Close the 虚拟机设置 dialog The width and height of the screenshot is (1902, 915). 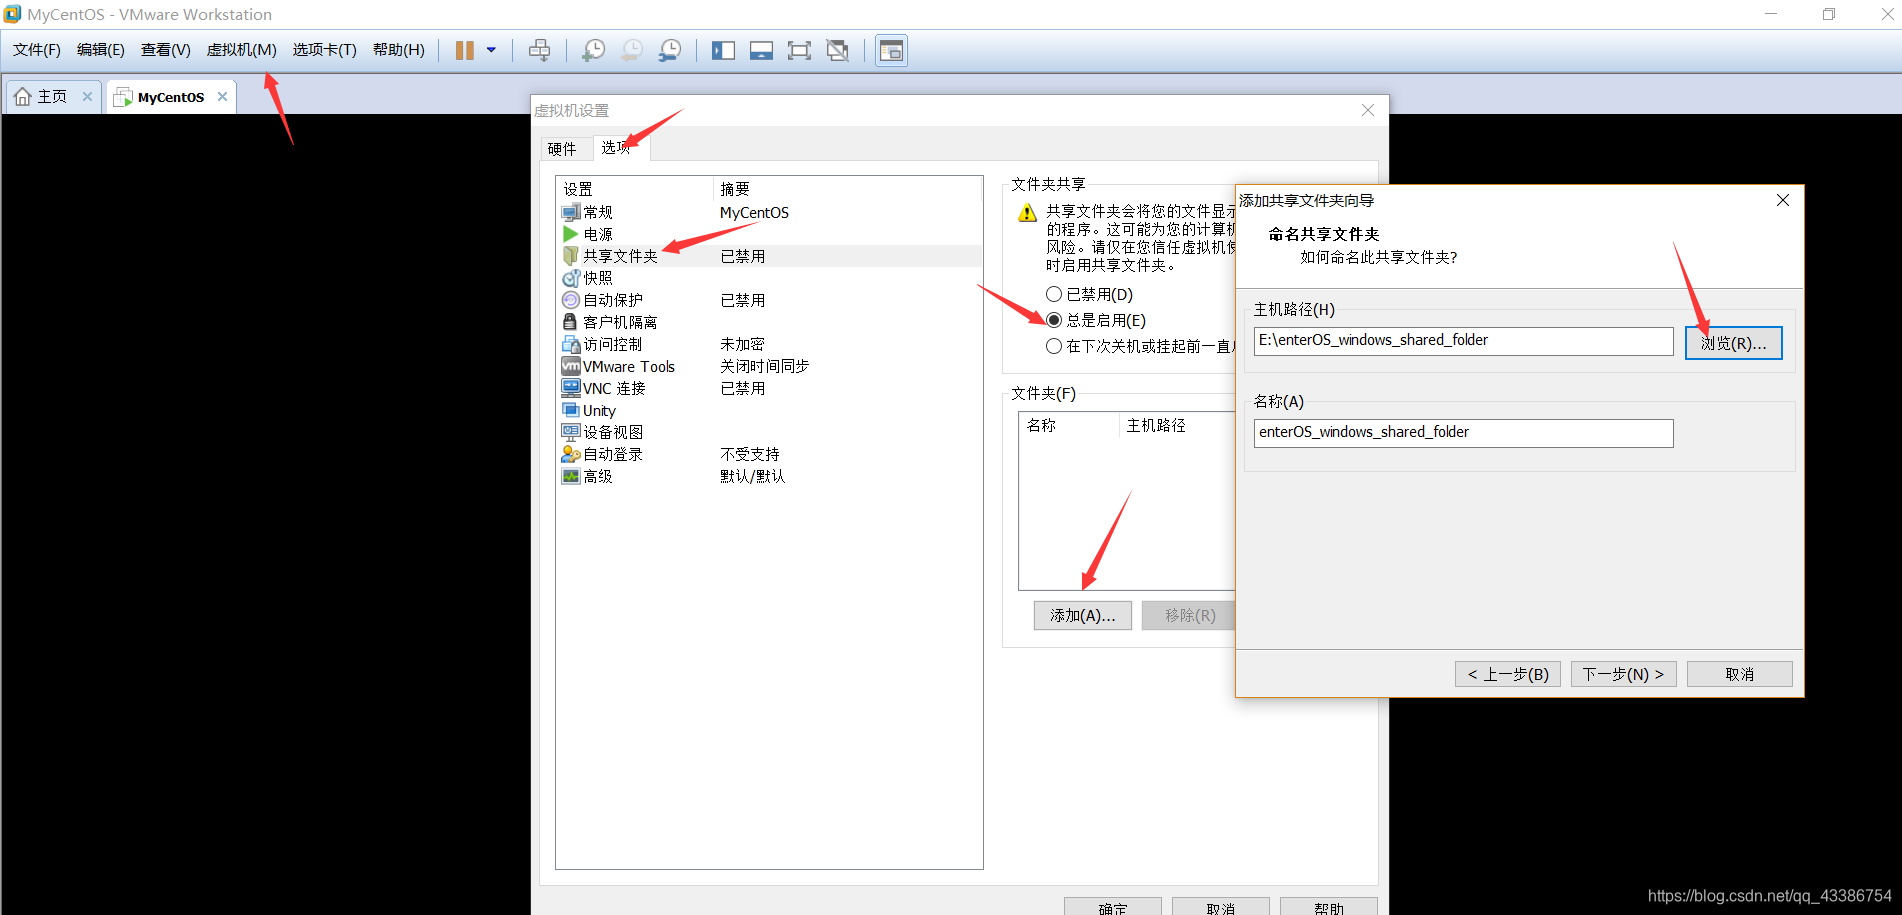[x=1368, y=110]
